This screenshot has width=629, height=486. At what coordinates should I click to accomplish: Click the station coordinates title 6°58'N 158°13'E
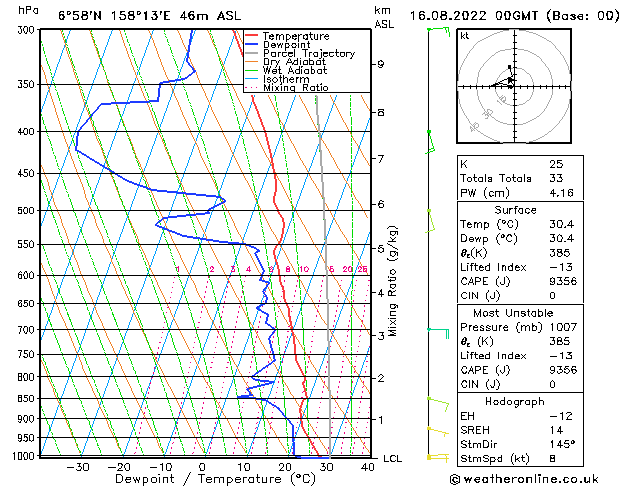[x=114, y=16]
